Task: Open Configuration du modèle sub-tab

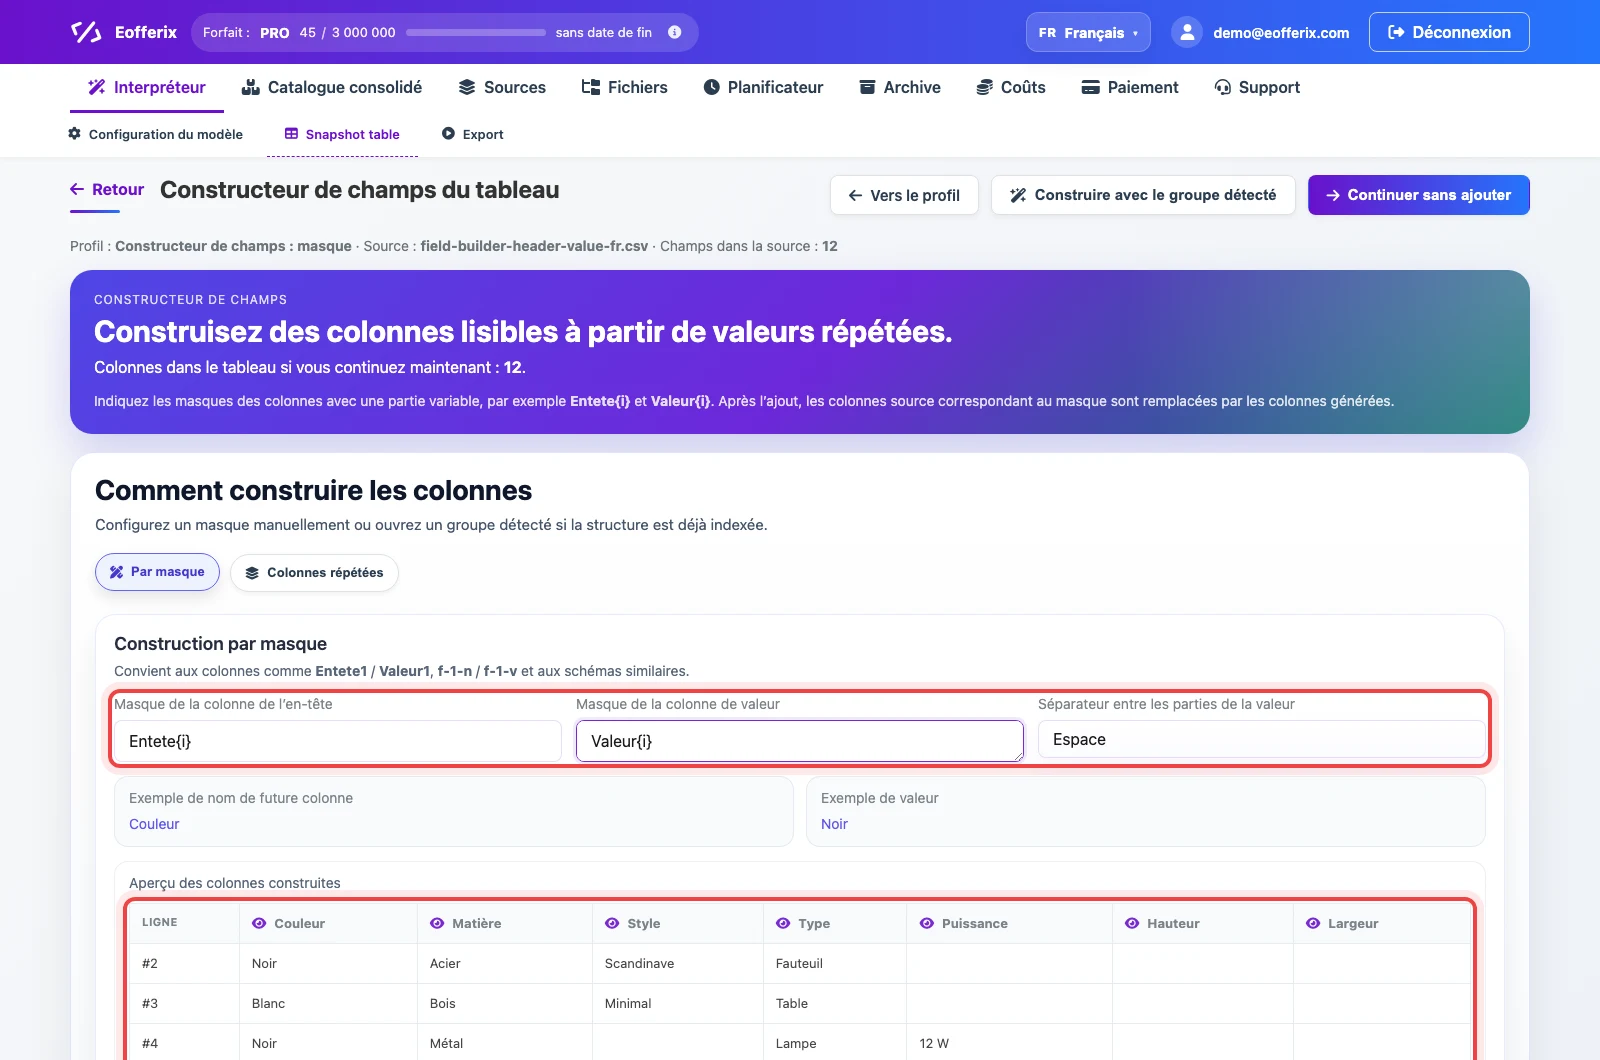Action: [x=155, y=134]
